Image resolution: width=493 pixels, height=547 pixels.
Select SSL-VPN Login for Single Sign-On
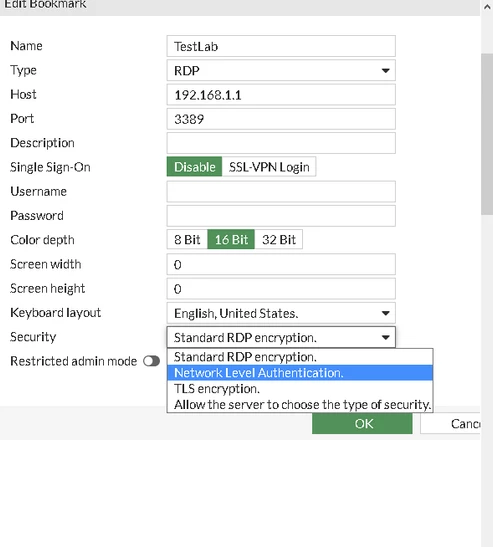point(269,167)
